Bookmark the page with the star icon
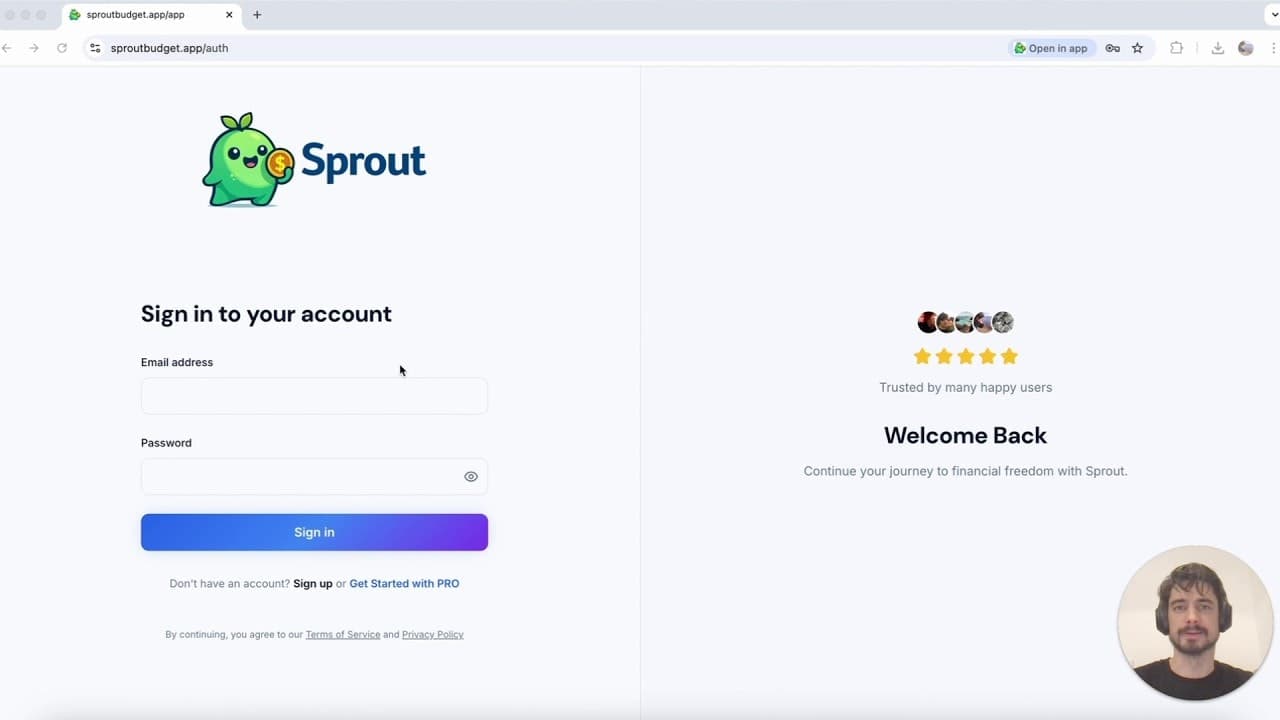 [x=1138, y=47]
